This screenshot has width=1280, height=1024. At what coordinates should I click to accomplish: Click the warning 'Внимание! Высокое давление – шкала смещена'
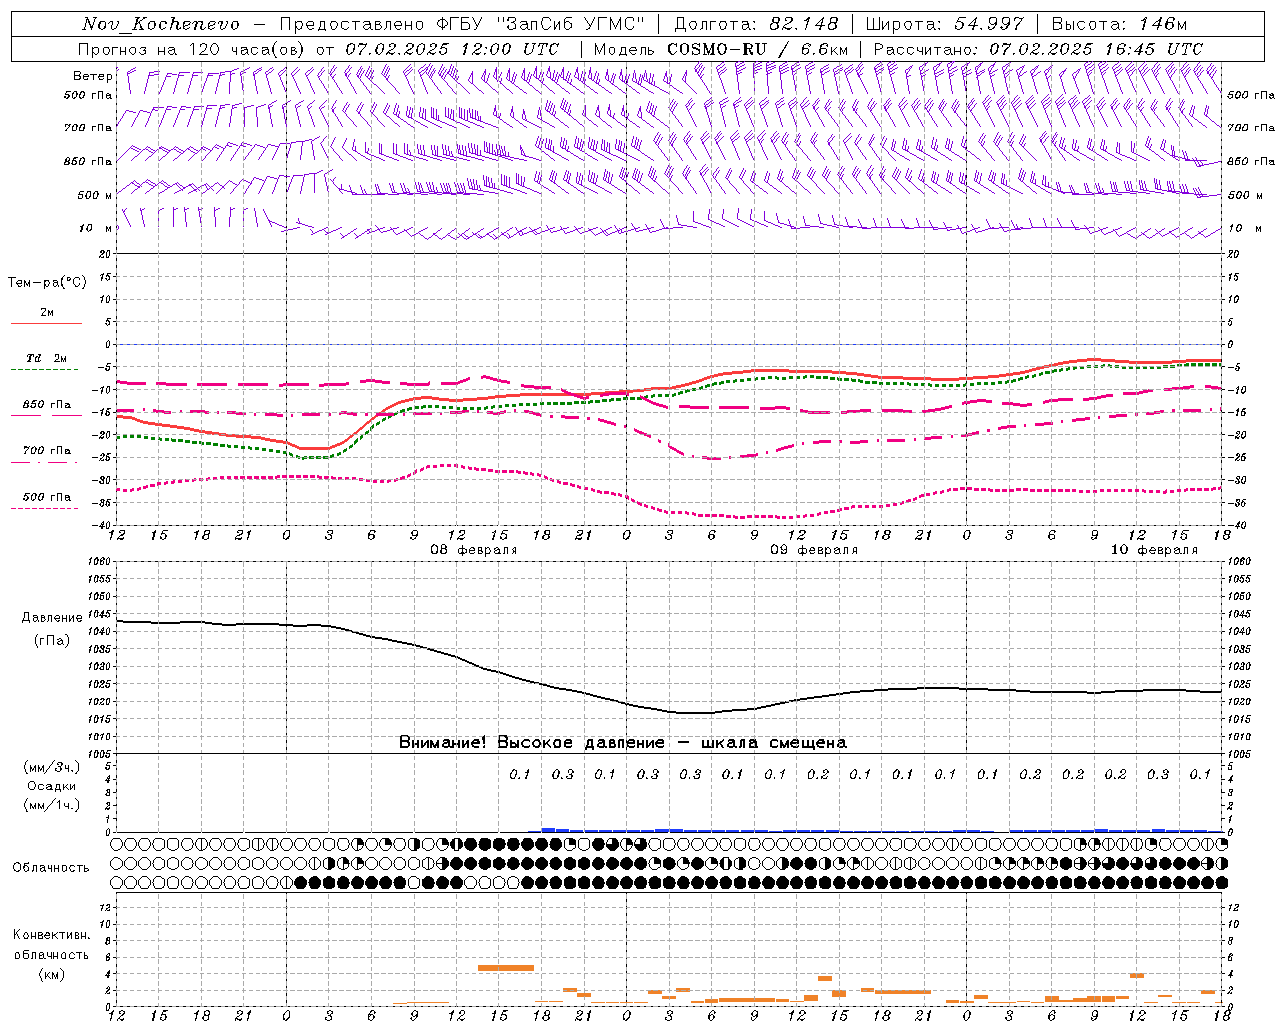click(x=623, y=743)
